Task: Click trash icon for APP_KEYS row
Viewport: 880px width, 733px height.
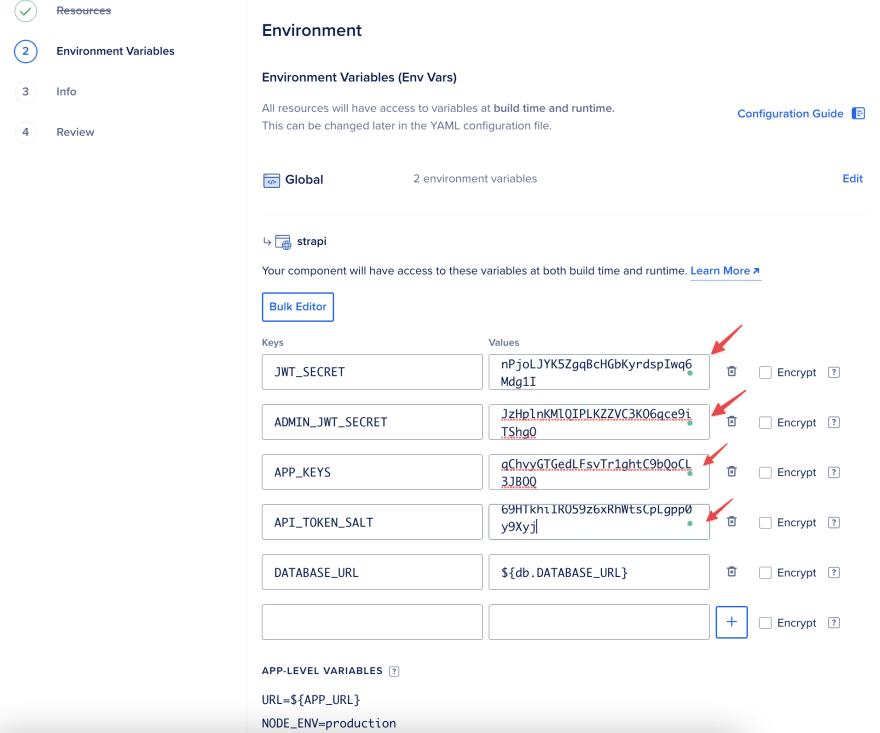Action: click(731, 472)
